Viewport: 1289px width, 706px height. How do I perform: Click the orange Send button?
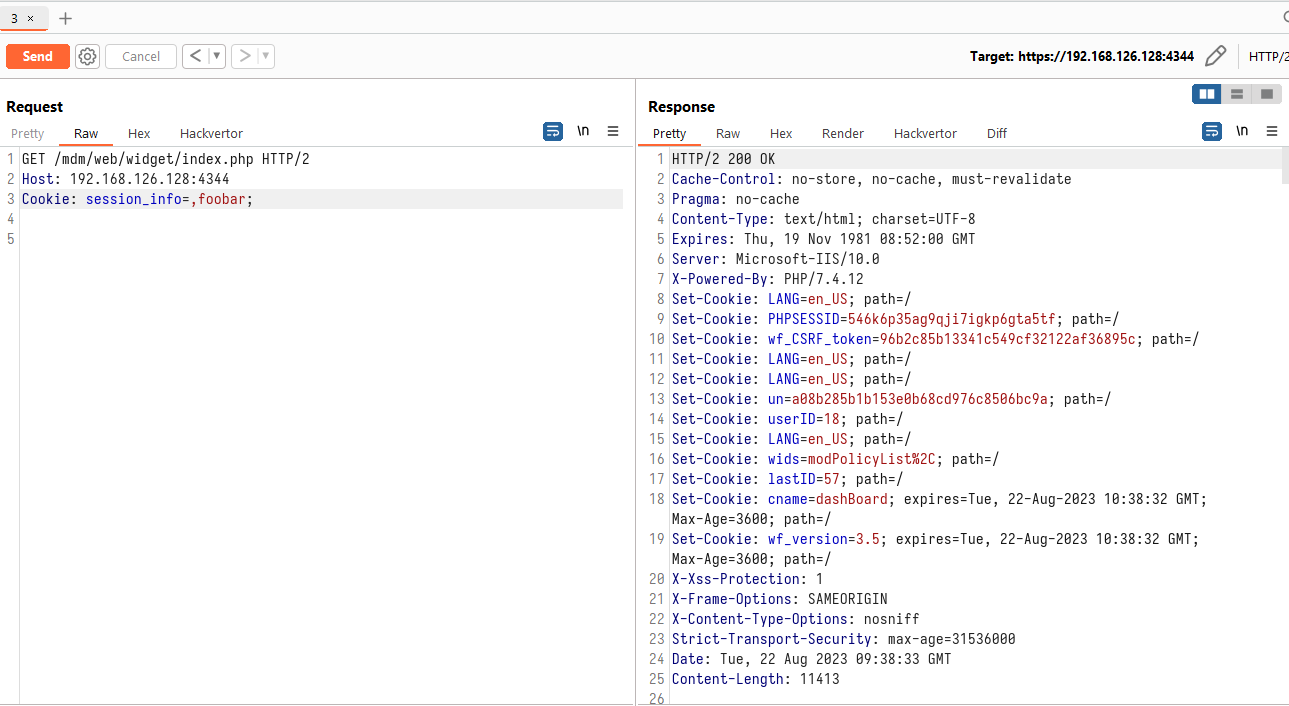click(x=38, y=56)
